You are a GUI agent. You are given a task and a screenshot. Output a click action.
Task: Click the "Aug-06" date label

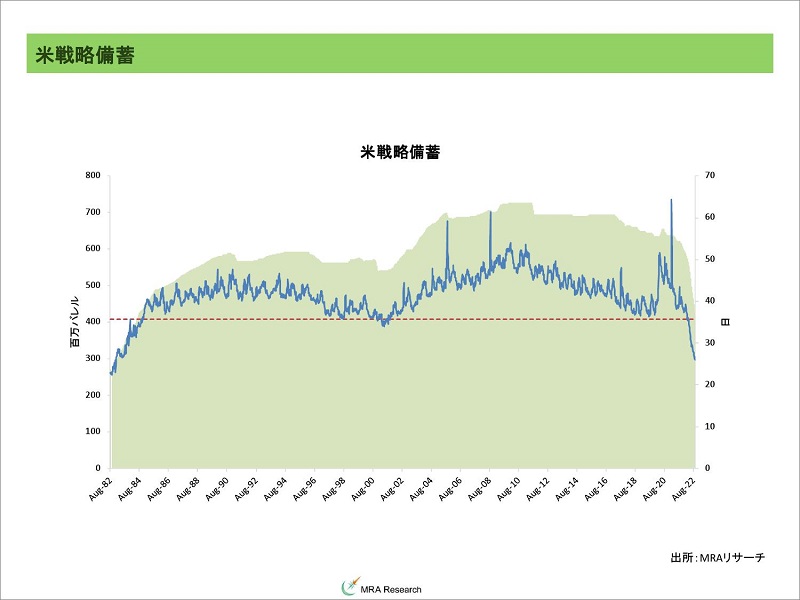click(450, 488)
